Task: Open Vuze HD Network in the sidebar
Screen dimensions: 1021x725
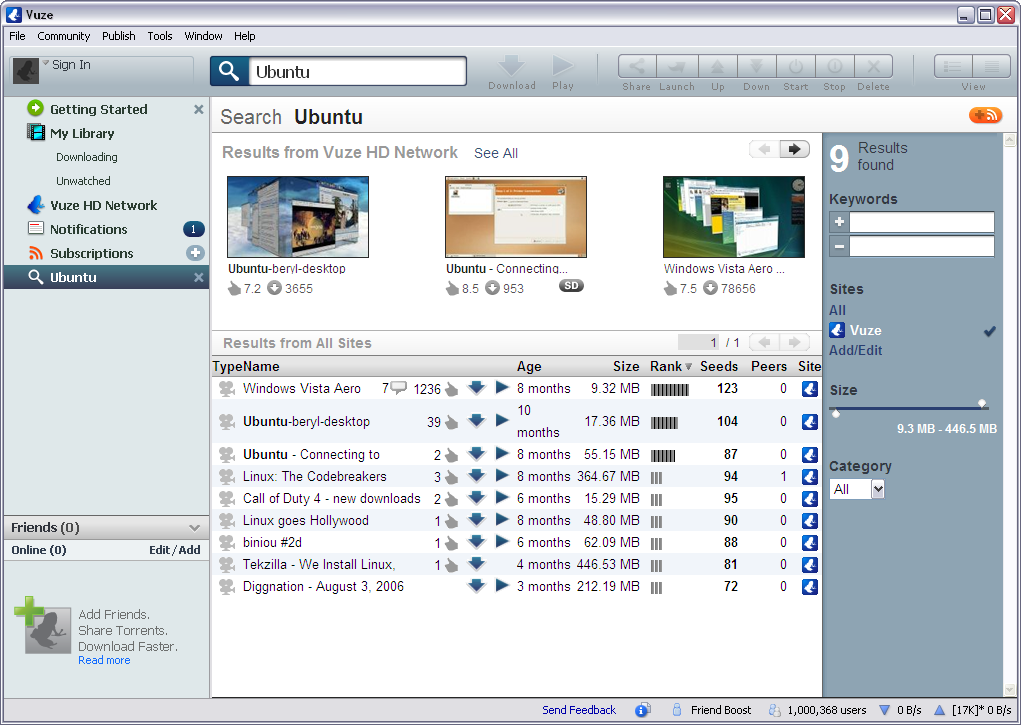Action: 104,205
